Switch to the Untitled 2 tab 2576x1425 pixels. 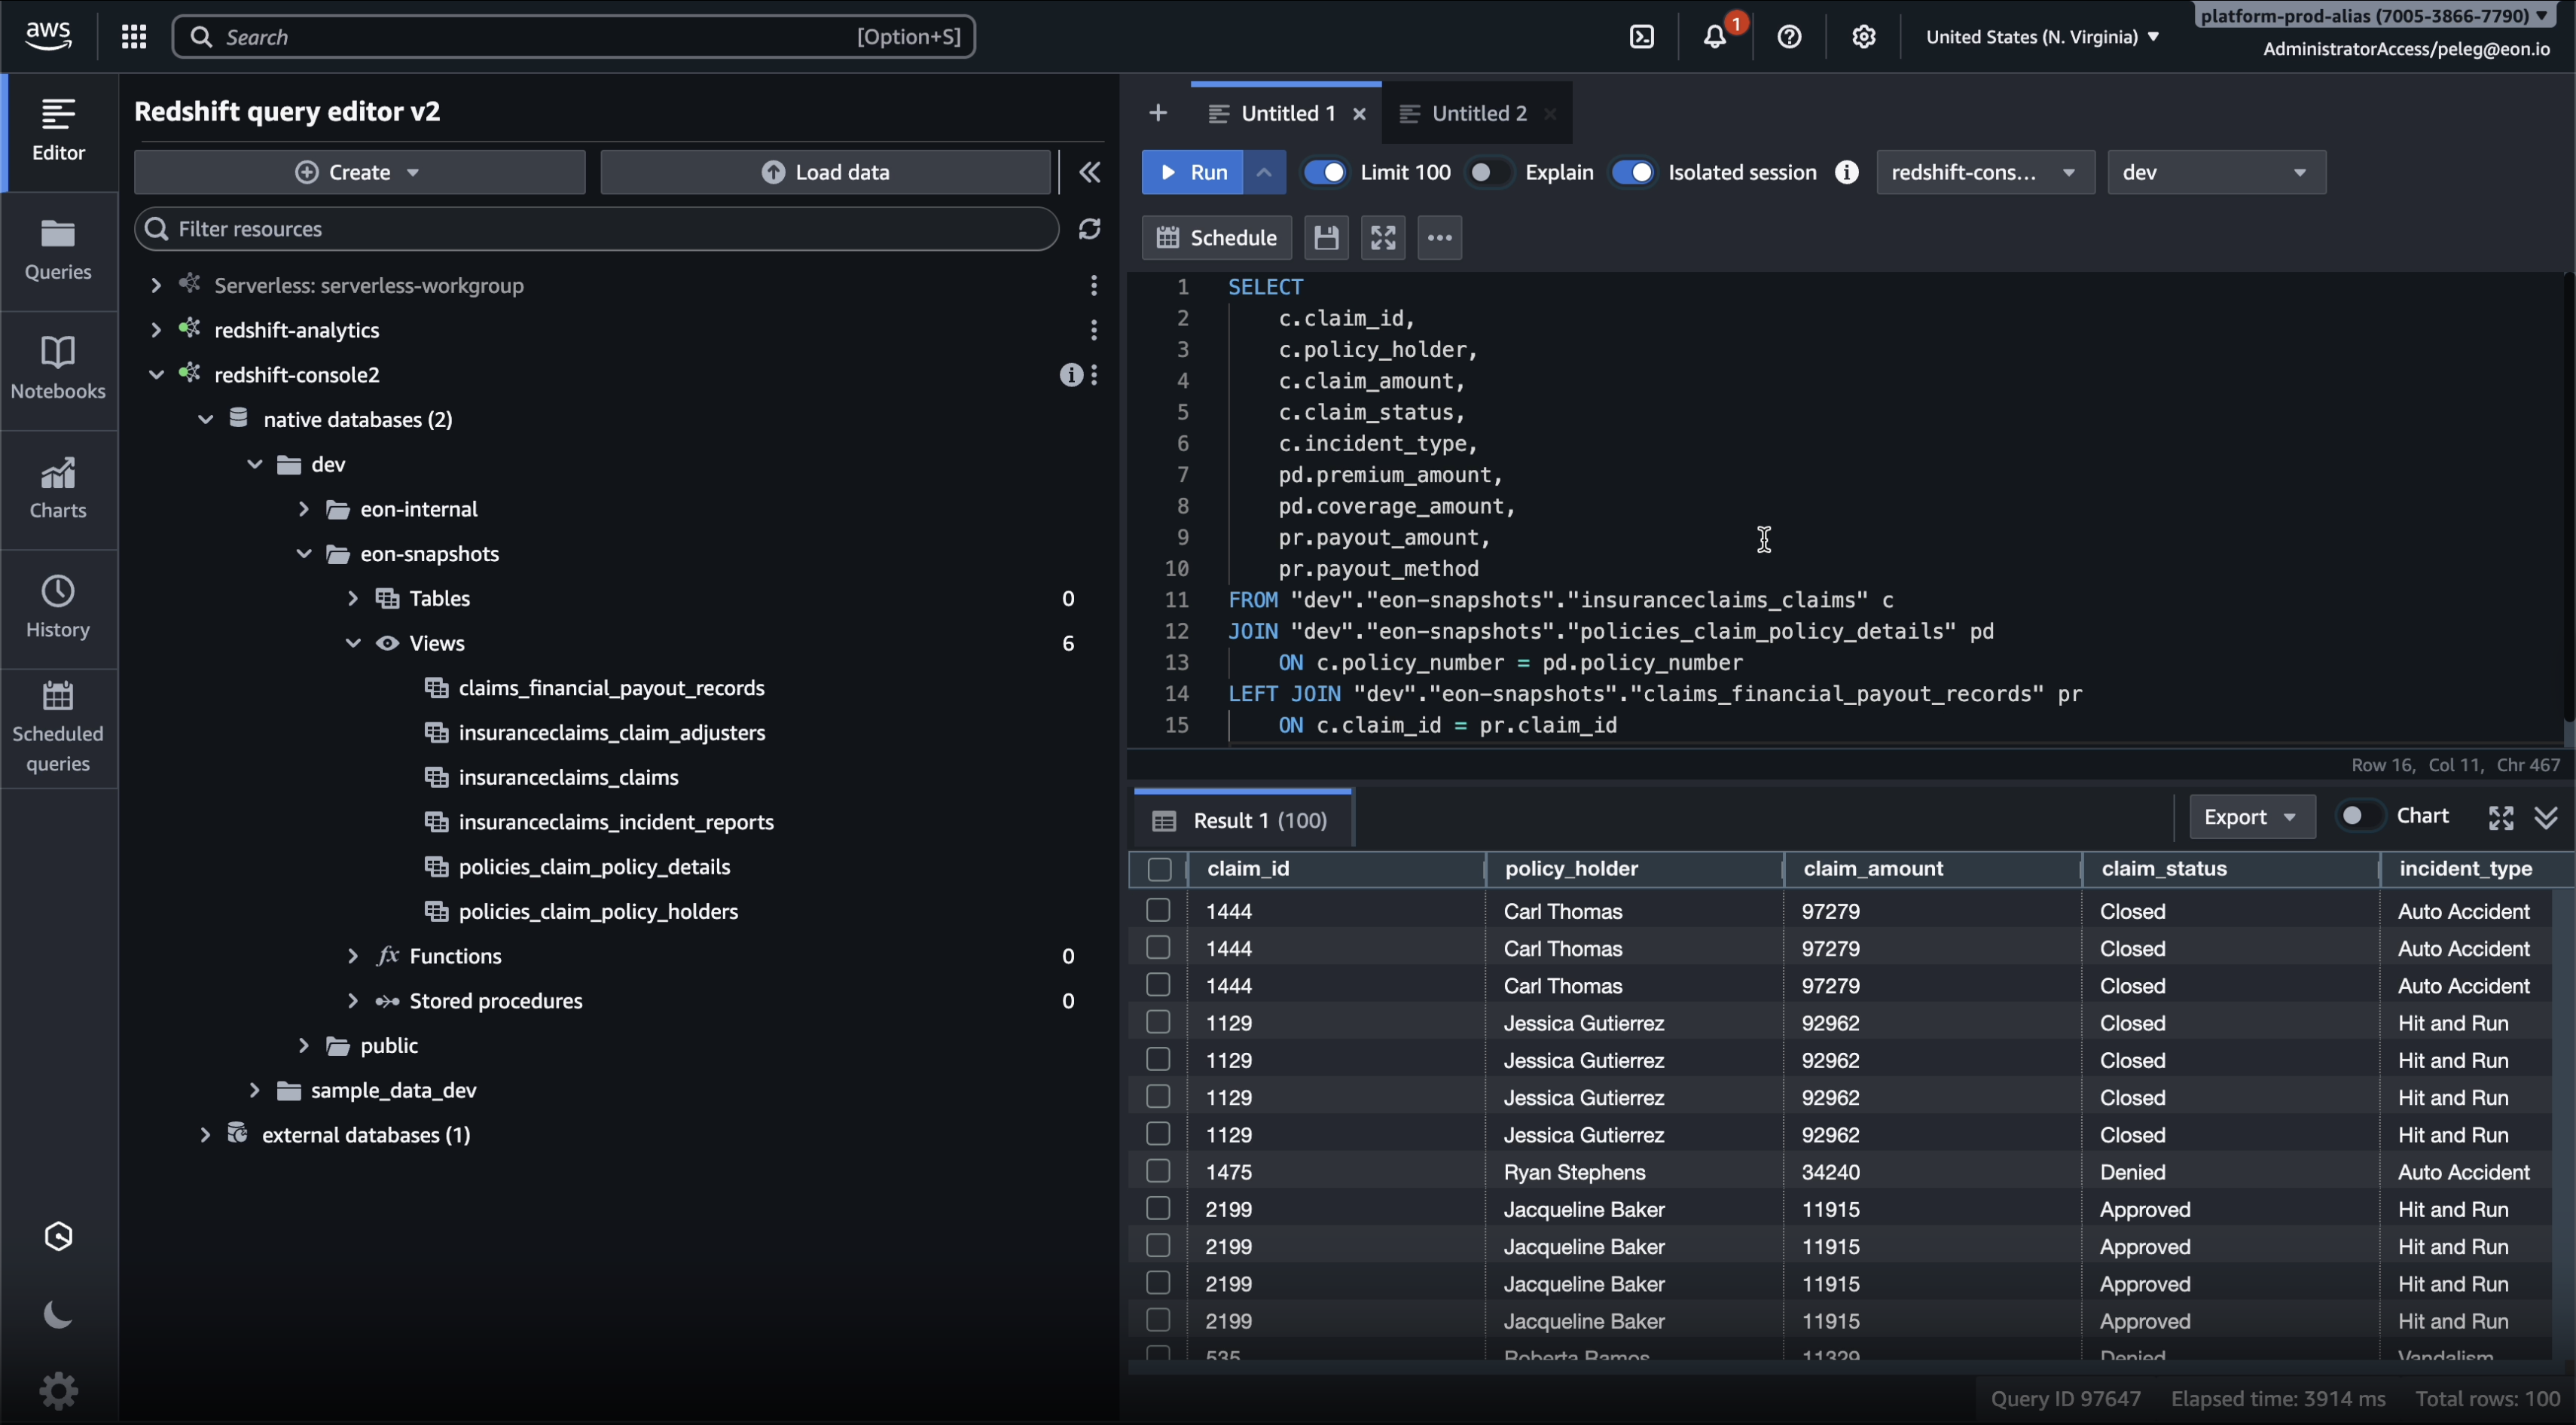click(x=1478, y=113)
